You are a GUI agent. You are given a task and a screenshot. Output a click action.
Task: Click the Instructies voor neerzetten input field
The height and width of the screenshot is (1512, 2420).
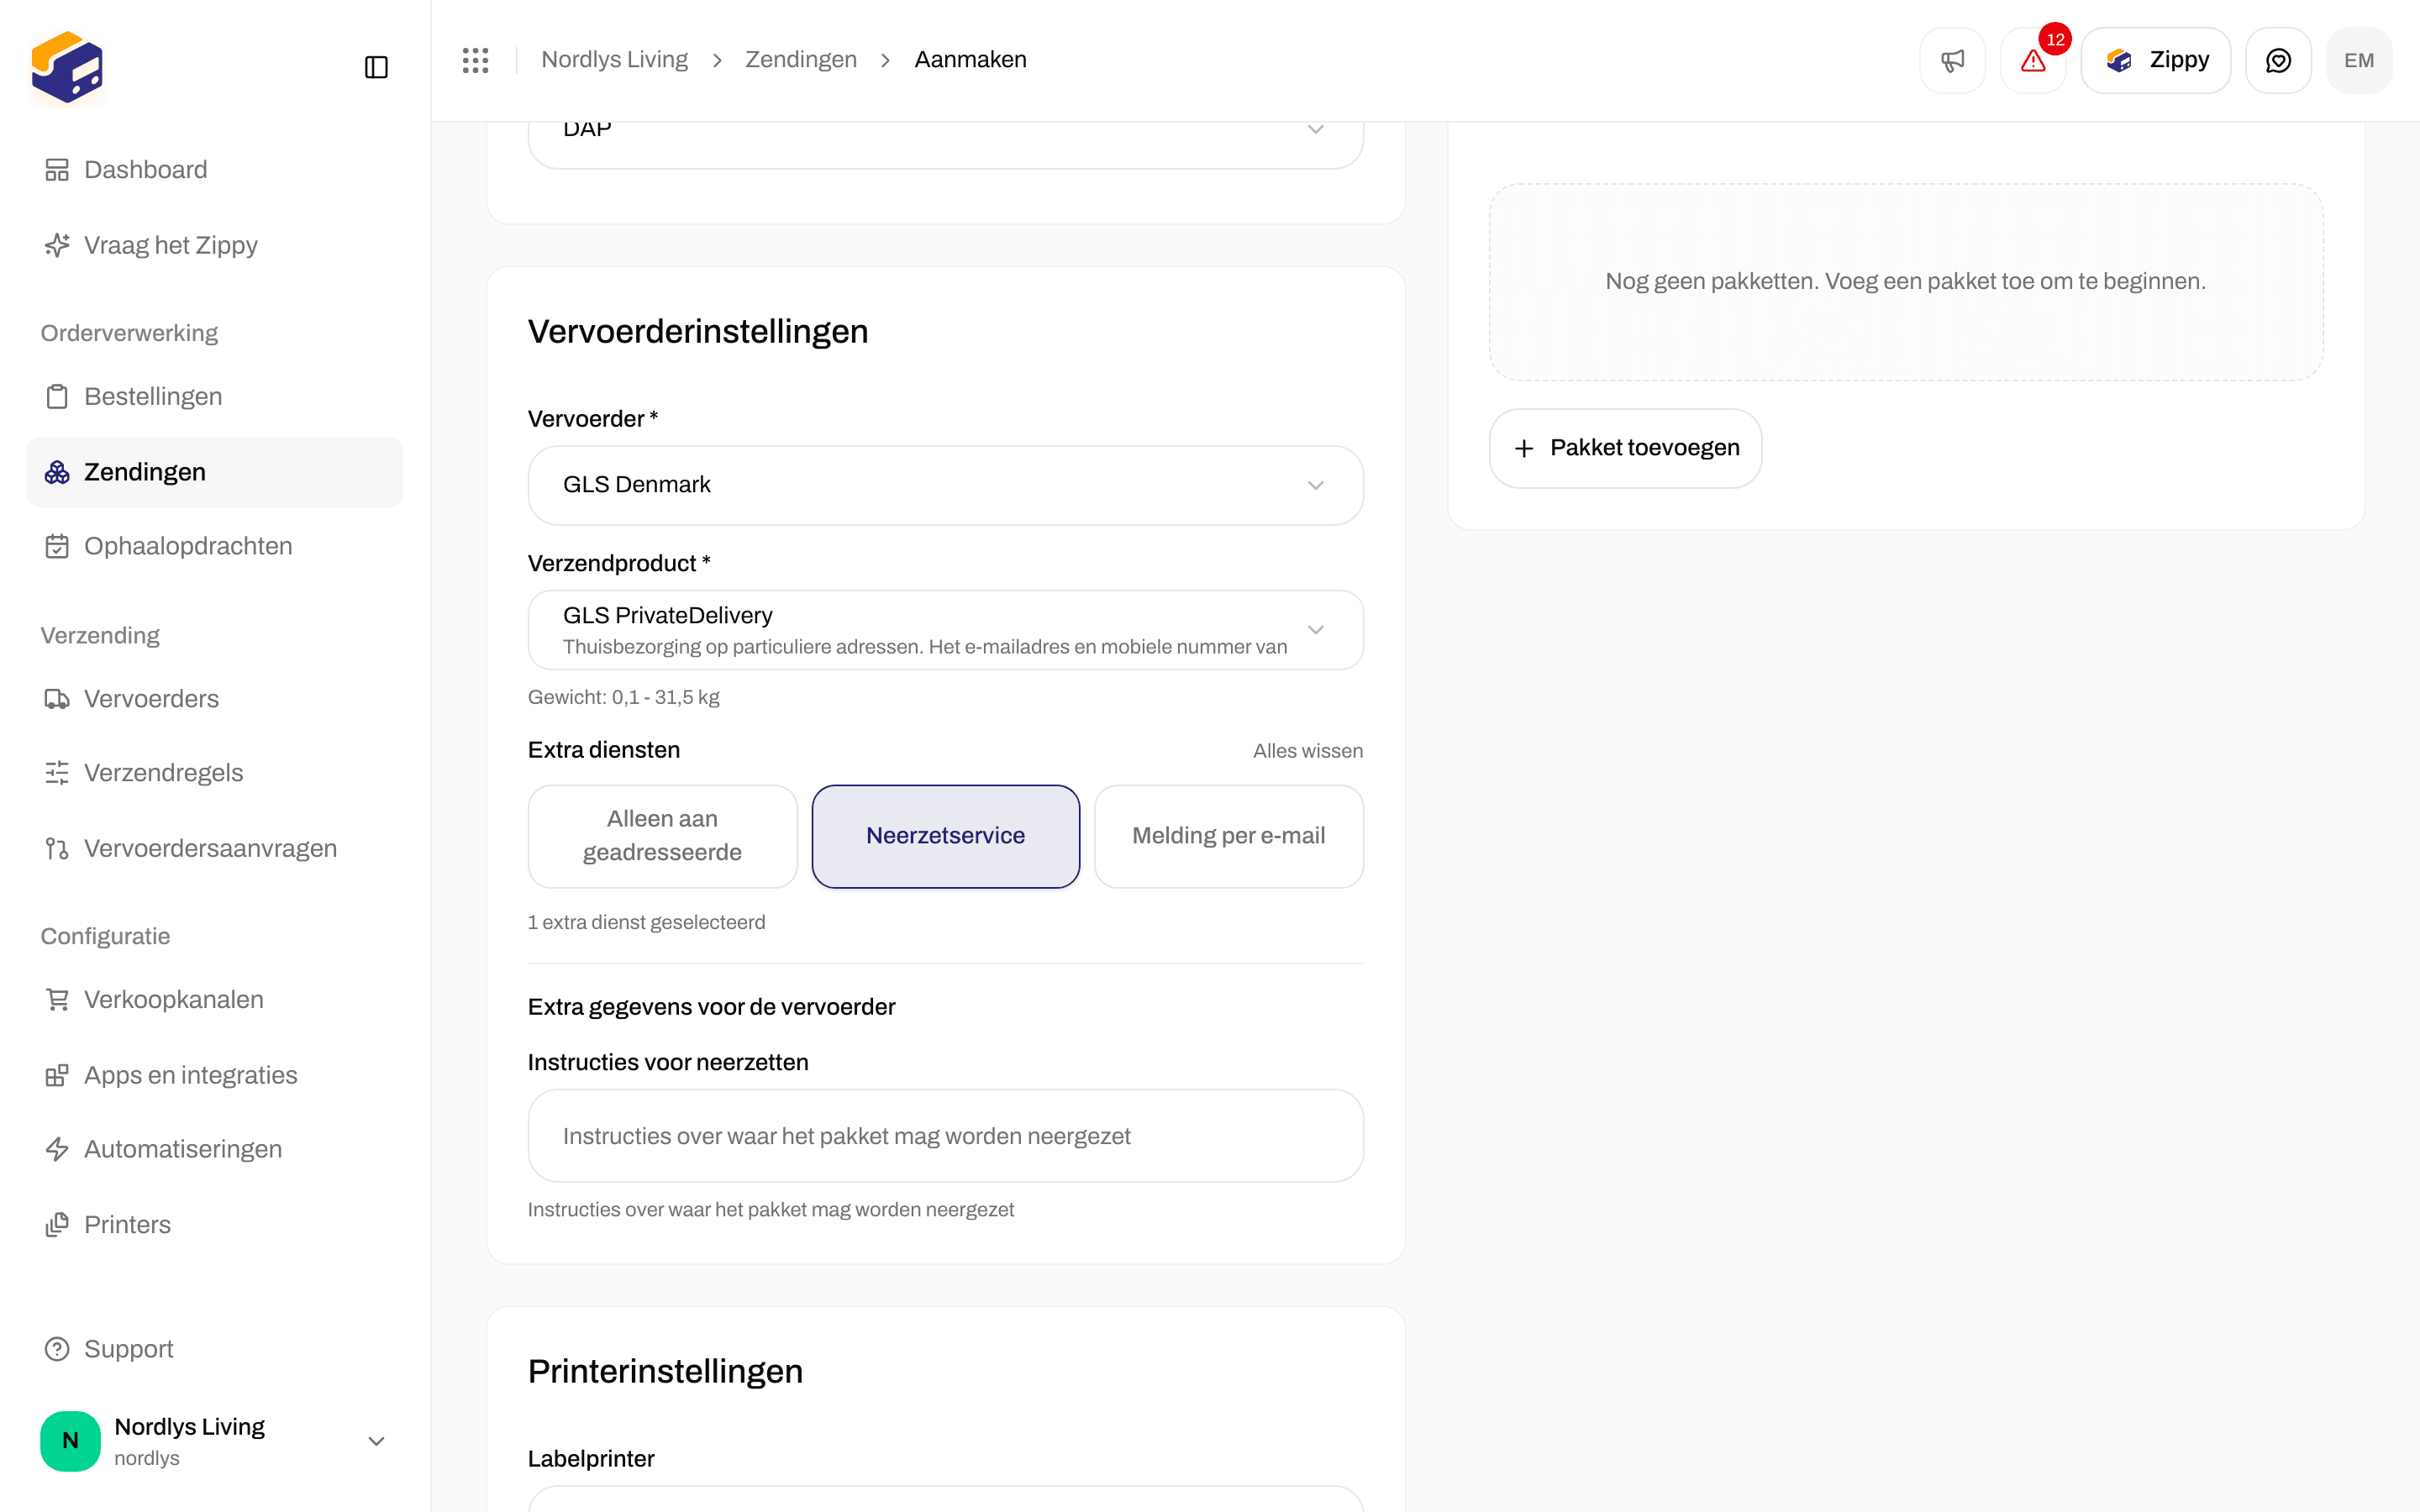coord(945,1136)
